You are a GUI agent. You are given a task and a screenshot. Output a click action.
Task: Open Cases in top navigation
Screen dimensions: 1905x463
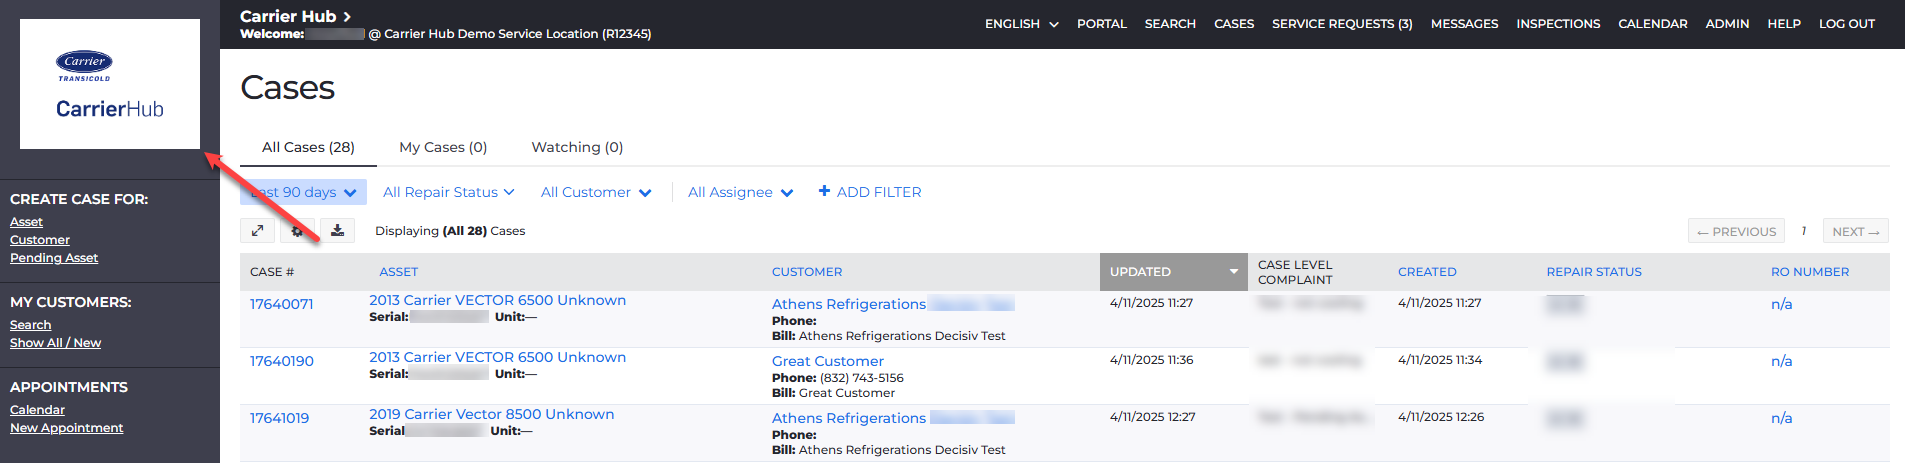tap(1234, 24)
